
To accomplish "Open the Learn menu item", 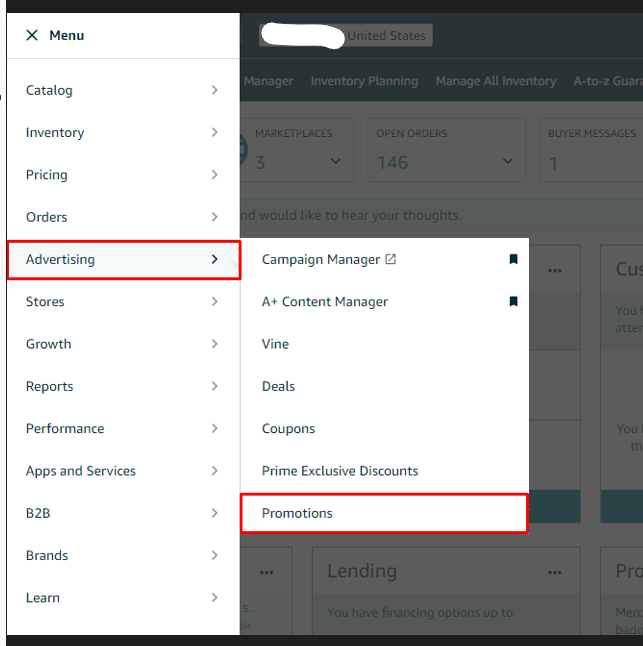I will point(123,598).
